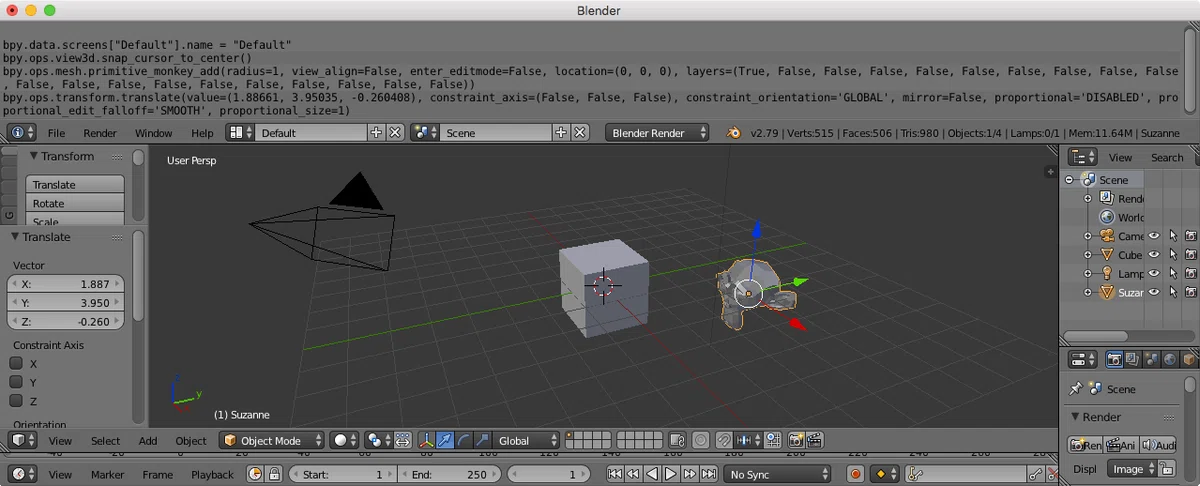
Task: Click the active keying set field
Action: point(964,474)
